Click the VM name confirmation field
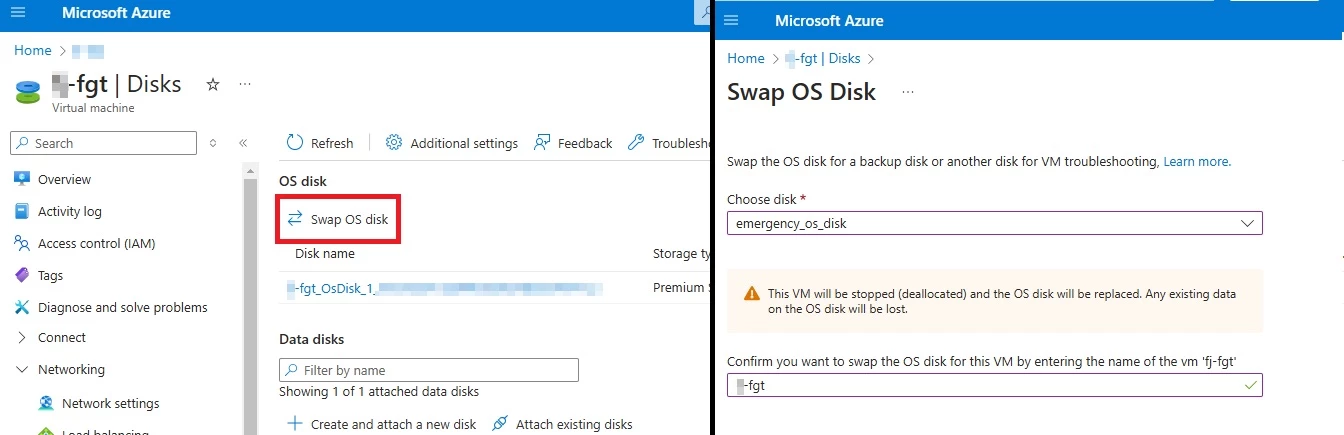 click(x=995, y=385)
